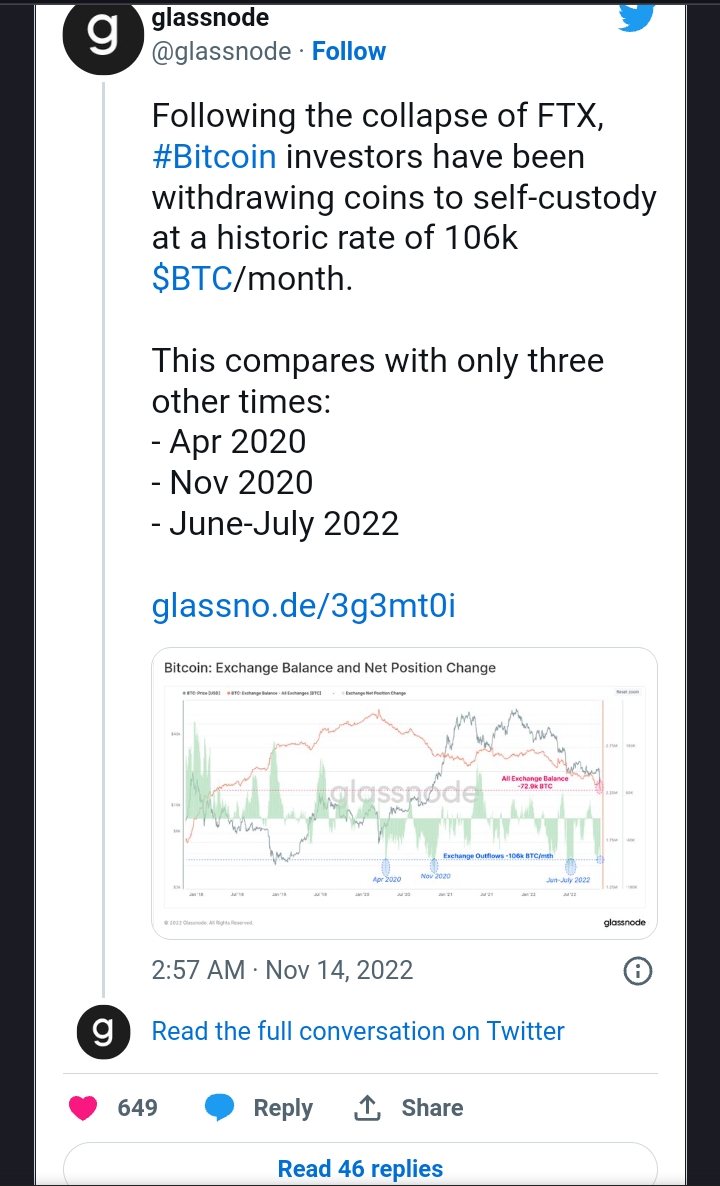Click the glassnode display name
This screenshot has width=720, height=1186.
coord(210,17)
